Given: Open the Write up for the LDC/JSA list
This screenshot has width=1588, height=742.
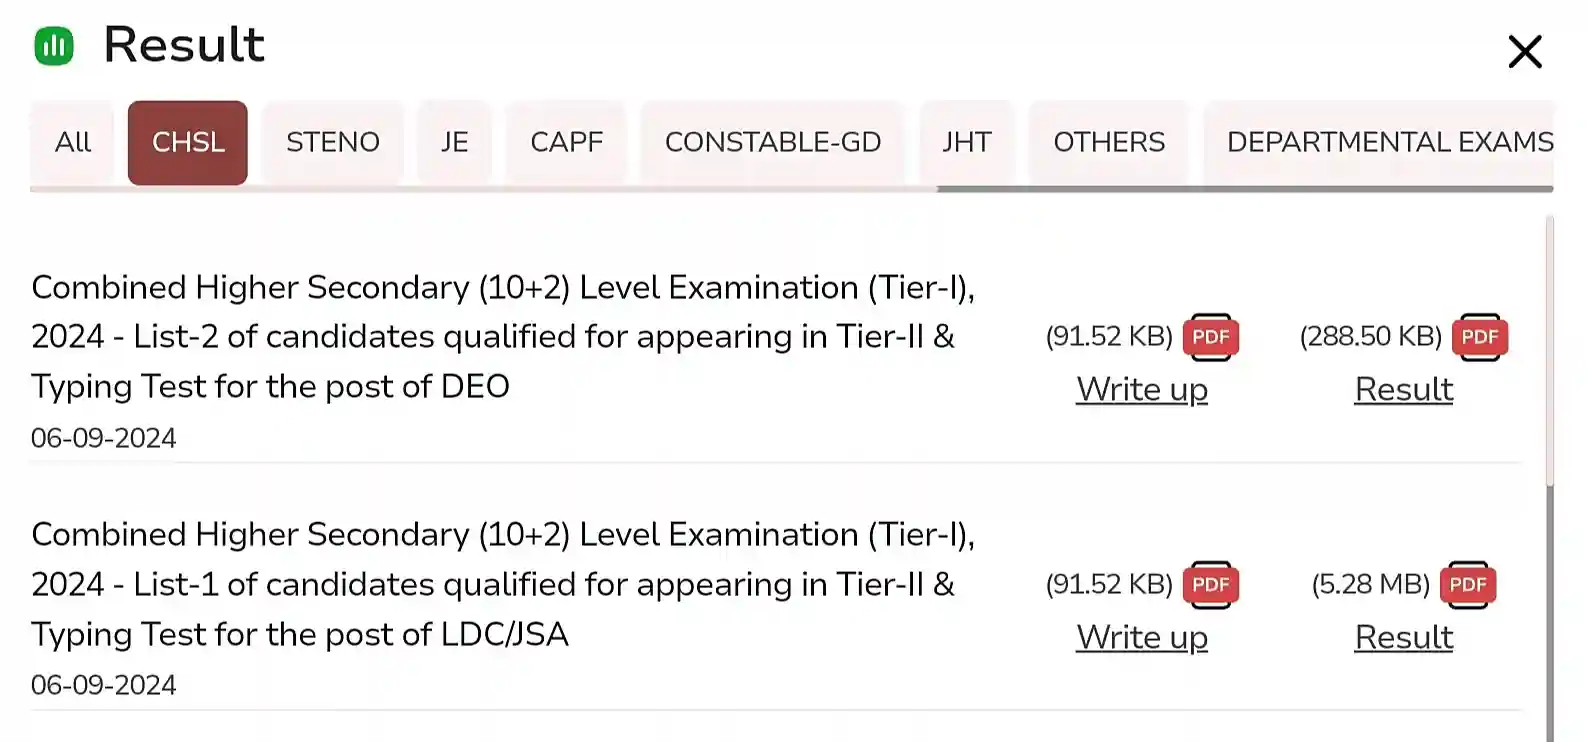Looking at the screenshot, I should pos(1141,637).
